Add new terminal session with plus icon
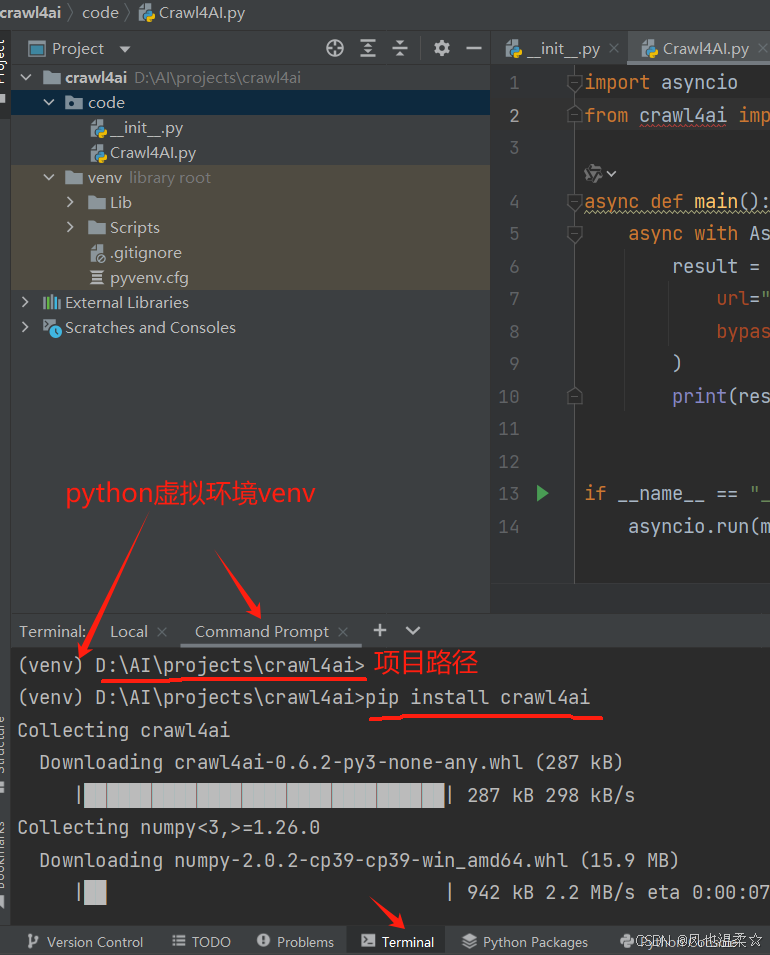 pos(380,630)
